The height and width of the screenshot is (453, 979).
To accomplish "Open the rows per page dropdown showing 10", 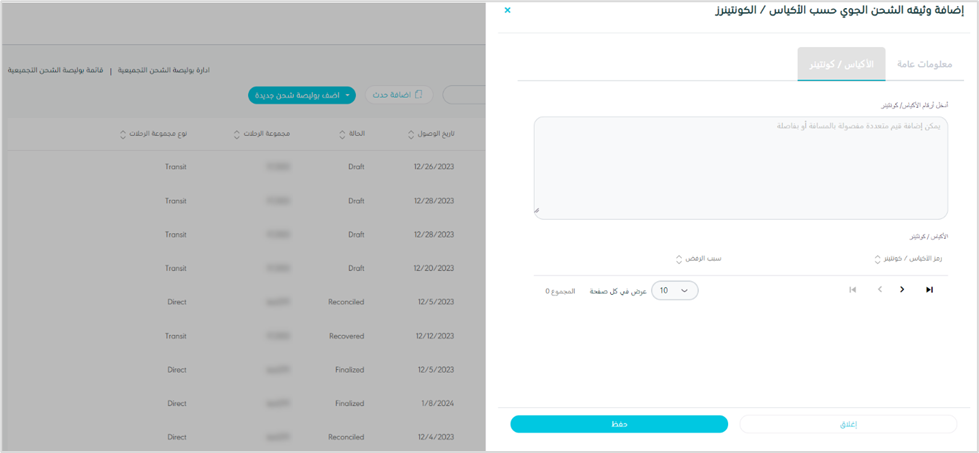I will tap(675, 291).
